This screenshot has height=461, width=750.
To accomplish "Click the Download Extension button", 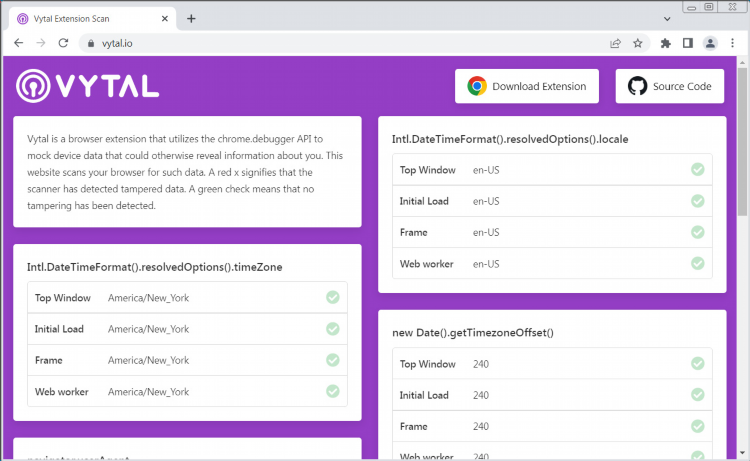I will coord(527,86).
